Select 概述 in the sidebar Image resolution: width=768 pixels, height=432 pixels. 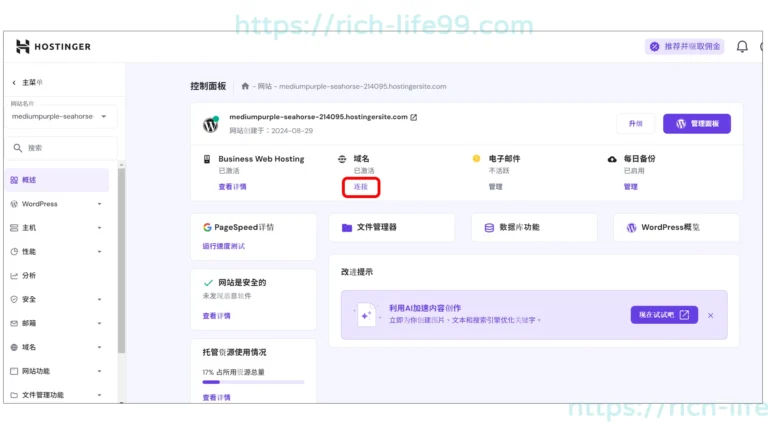tap(58, 180)
